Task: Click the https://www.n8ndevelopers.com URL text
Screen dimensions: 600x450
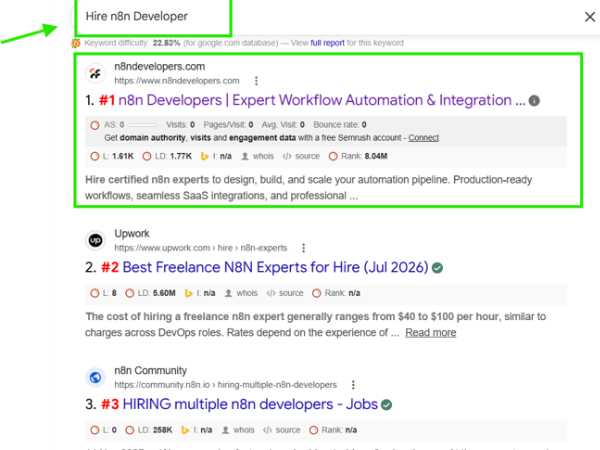Action: point(177,81)
